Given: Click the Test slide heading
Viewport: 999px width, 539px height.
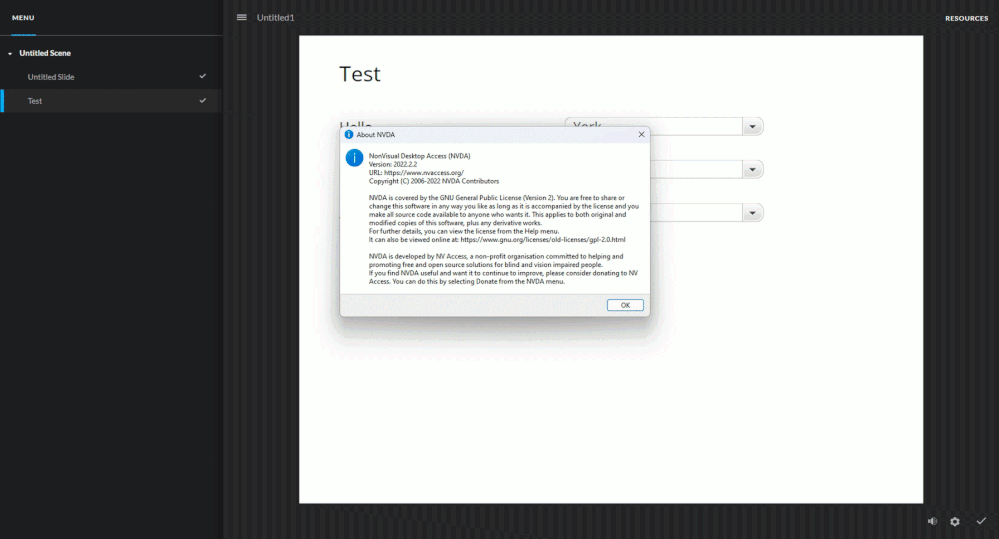Looking at the screenshot, I should [359, 75].
